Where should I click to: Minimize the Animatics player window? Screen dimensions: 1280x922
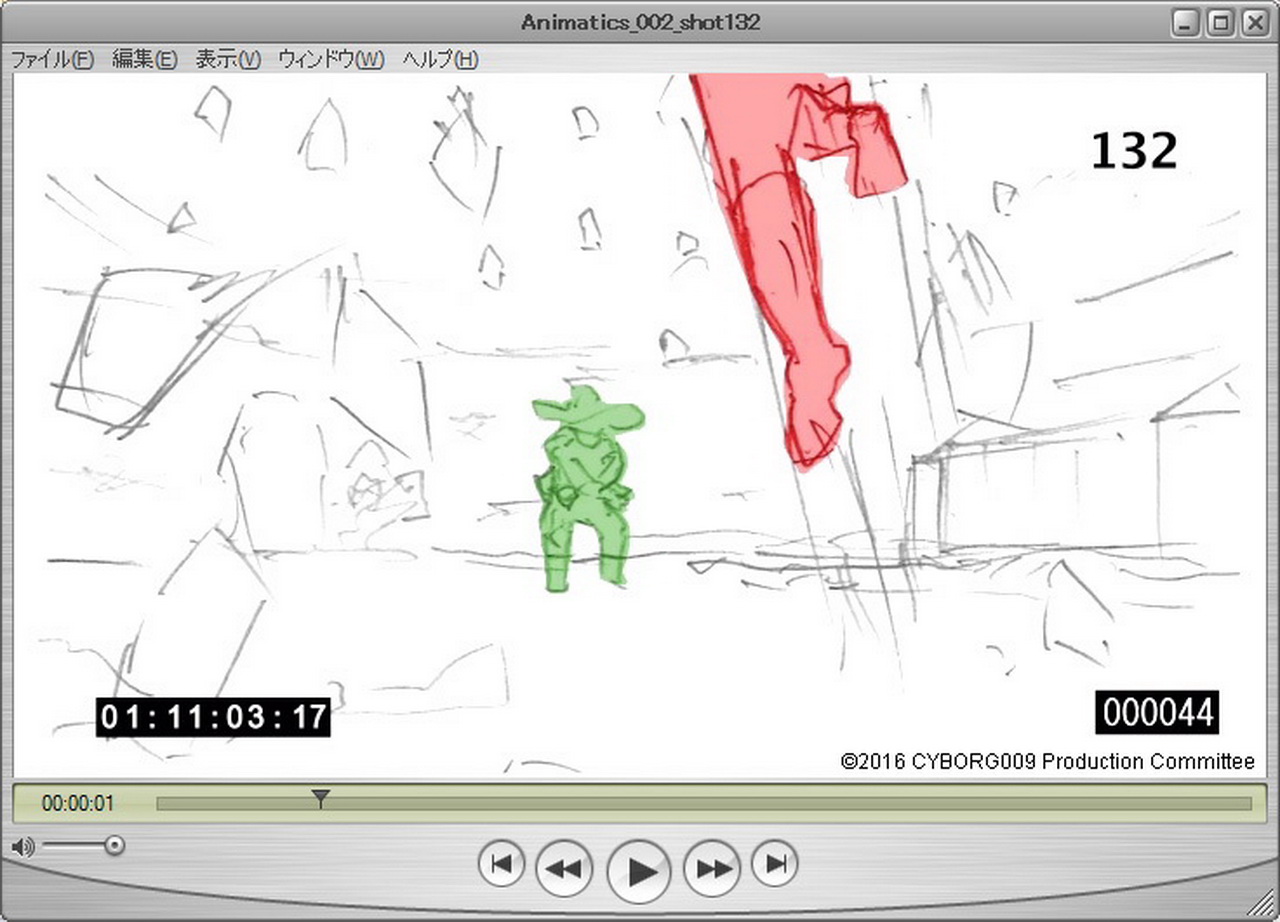pos(1186,22)
